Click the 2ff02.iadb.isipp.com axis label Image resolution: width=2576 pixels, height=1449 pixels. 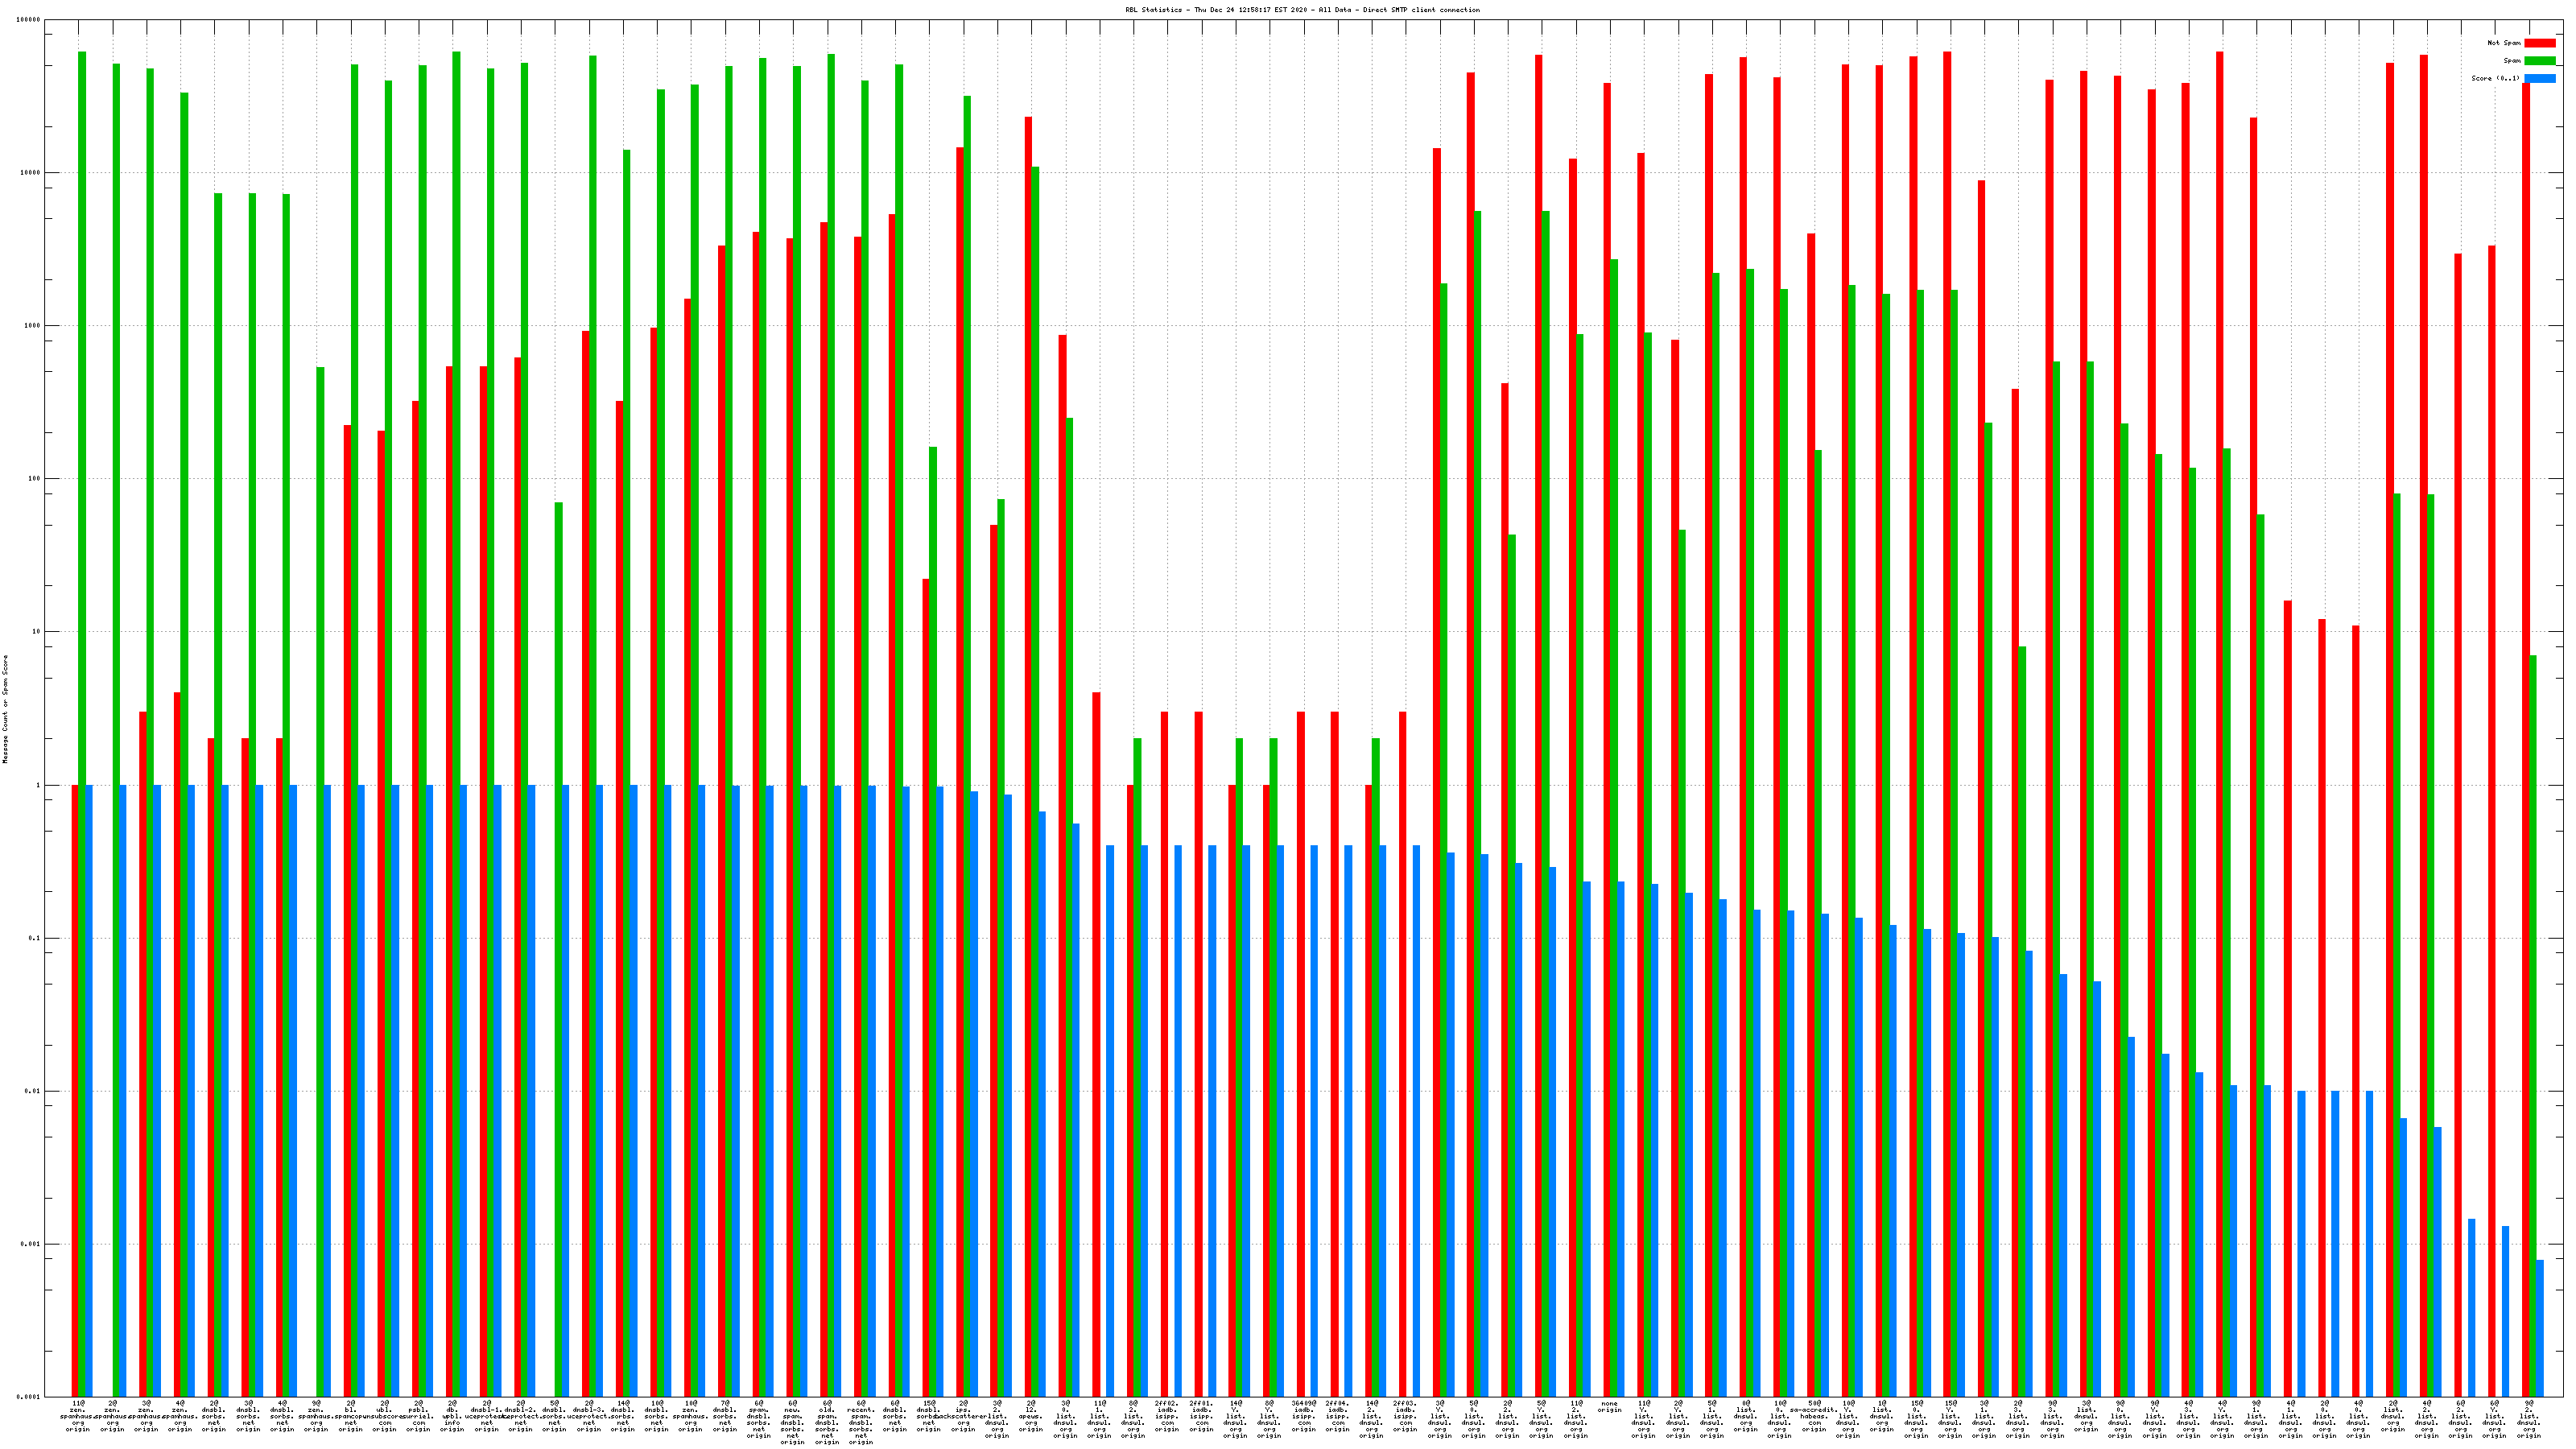[1167, 1416]
